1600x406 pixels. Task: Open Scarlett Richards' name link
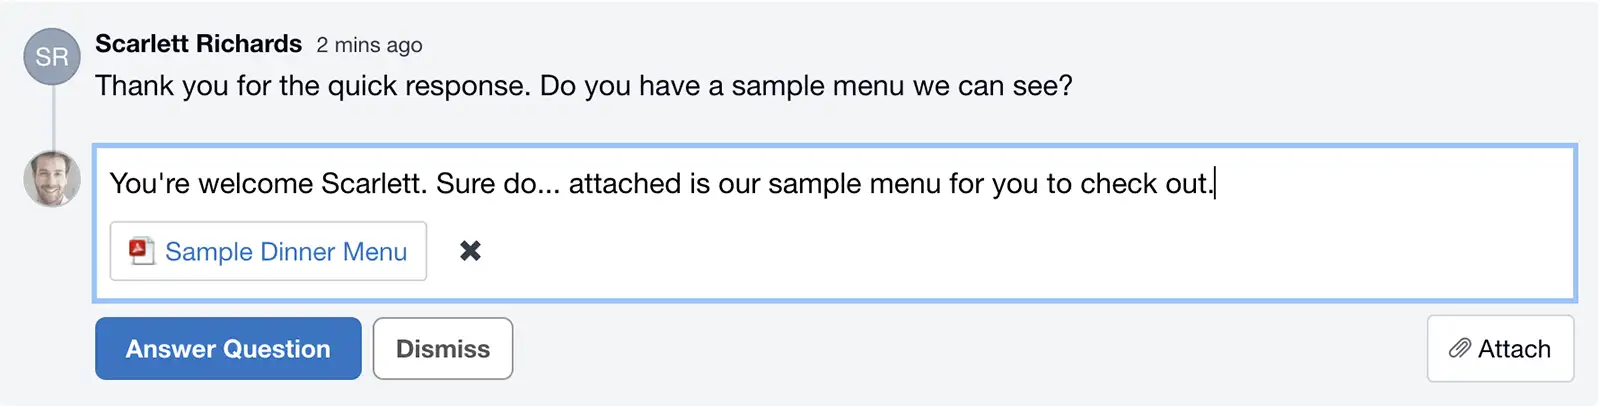point(198,44)
